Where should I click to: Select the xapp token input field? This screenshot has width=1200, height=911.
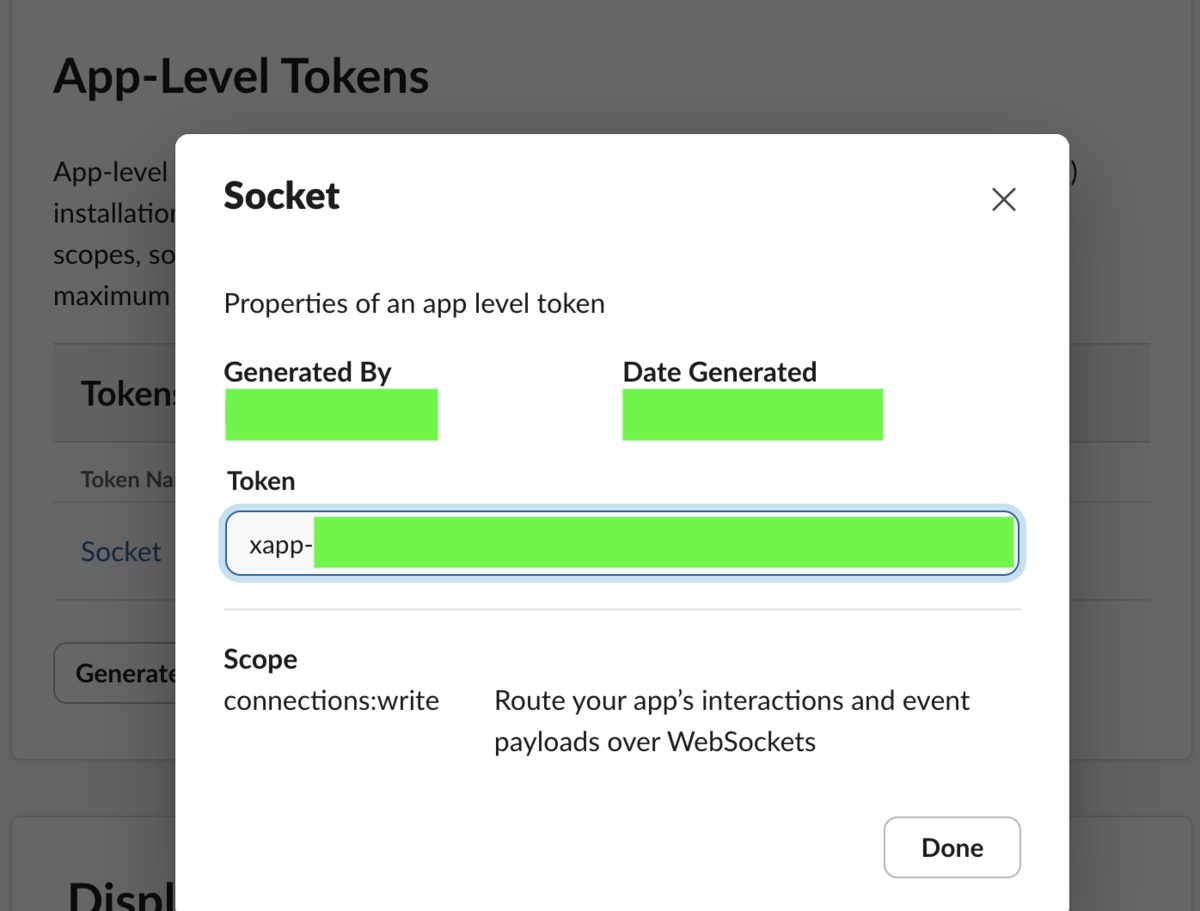660,543
